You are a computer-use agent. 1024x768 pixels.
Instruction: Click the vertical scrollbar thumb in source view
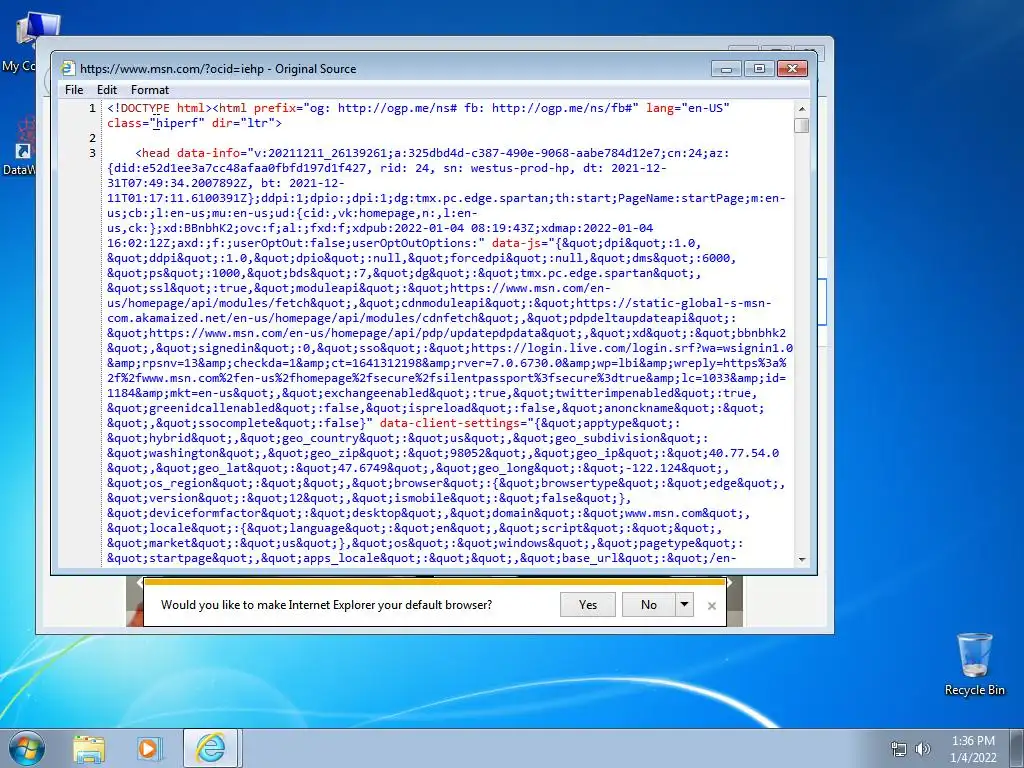(x=802, y=125)
